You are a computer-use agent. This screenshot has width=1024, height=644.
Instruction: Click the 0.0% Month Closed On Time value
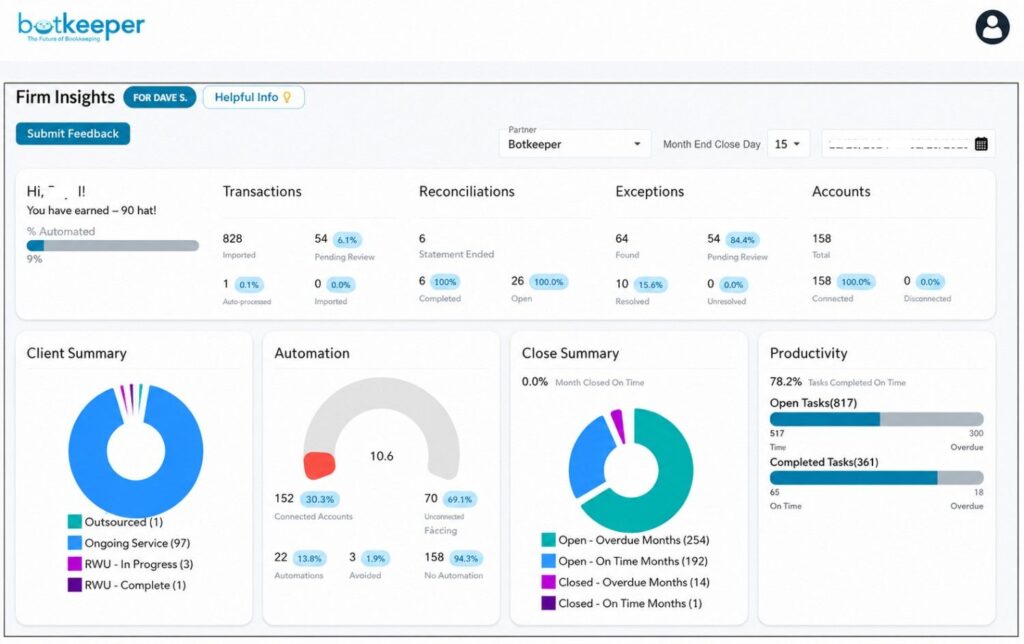coord(535,381)
